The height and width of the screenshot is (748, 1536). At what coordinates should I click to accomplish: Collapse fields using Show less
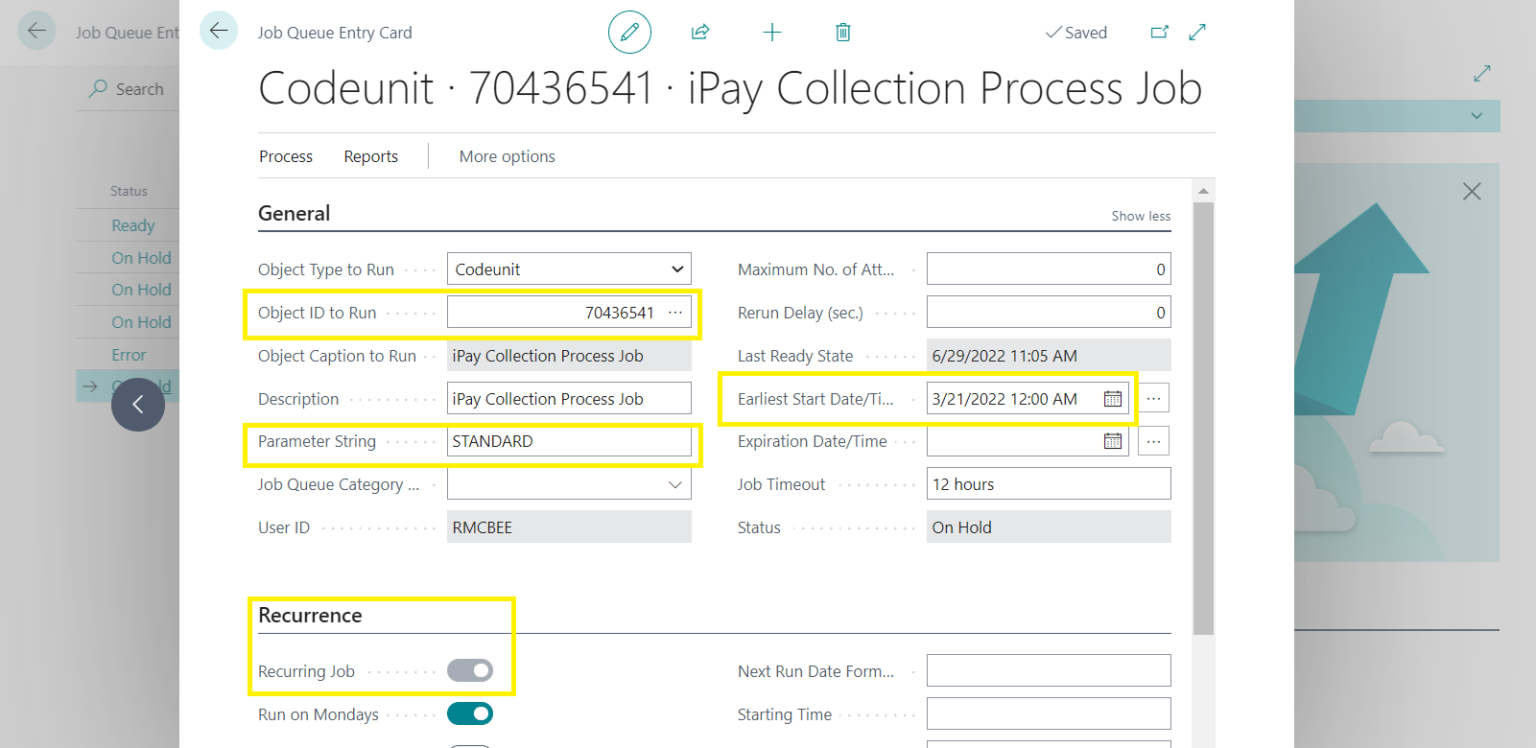[x=1140, y=215]
